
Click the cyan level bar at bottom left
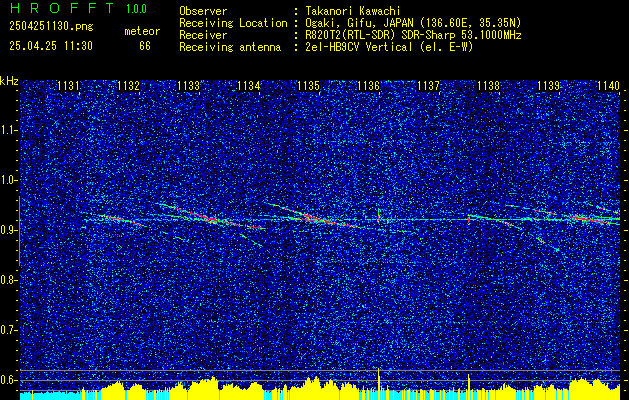pos(51,396)
